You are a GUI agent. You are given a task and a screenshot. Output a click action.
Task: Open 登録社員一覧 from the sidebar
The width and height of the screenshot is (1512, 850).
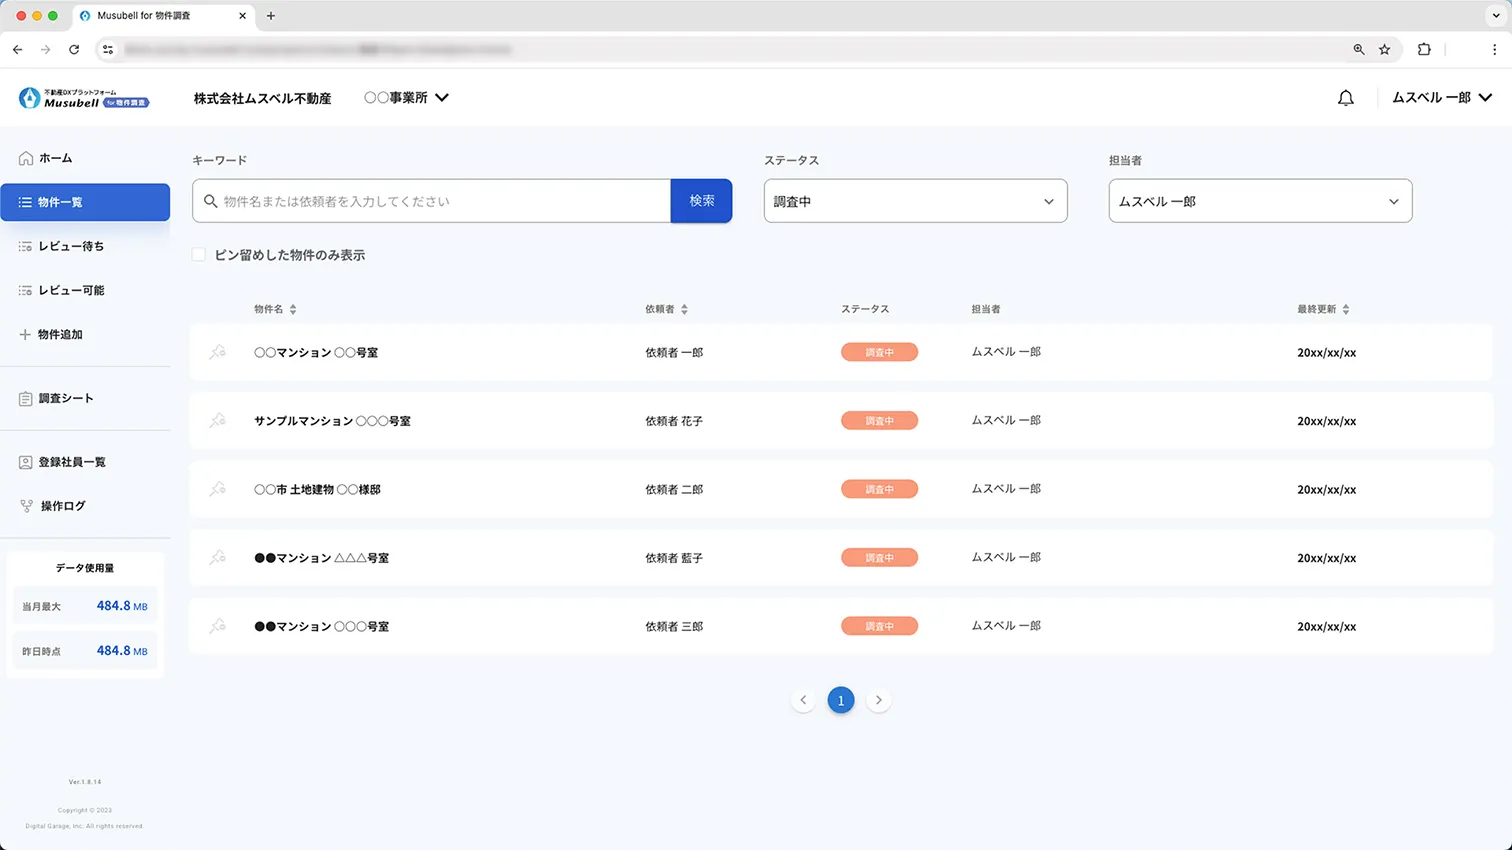[71, 461]
